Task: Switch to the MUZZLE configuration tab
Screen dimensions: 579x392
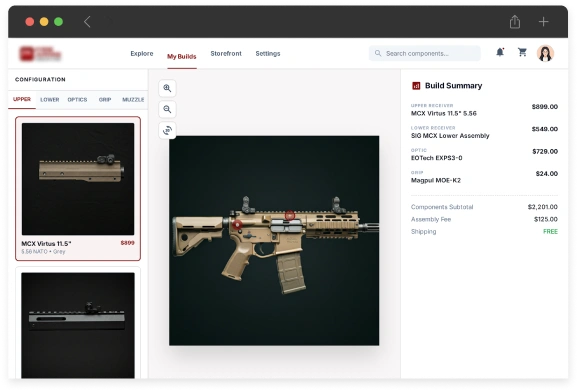Action: (133, 100)
